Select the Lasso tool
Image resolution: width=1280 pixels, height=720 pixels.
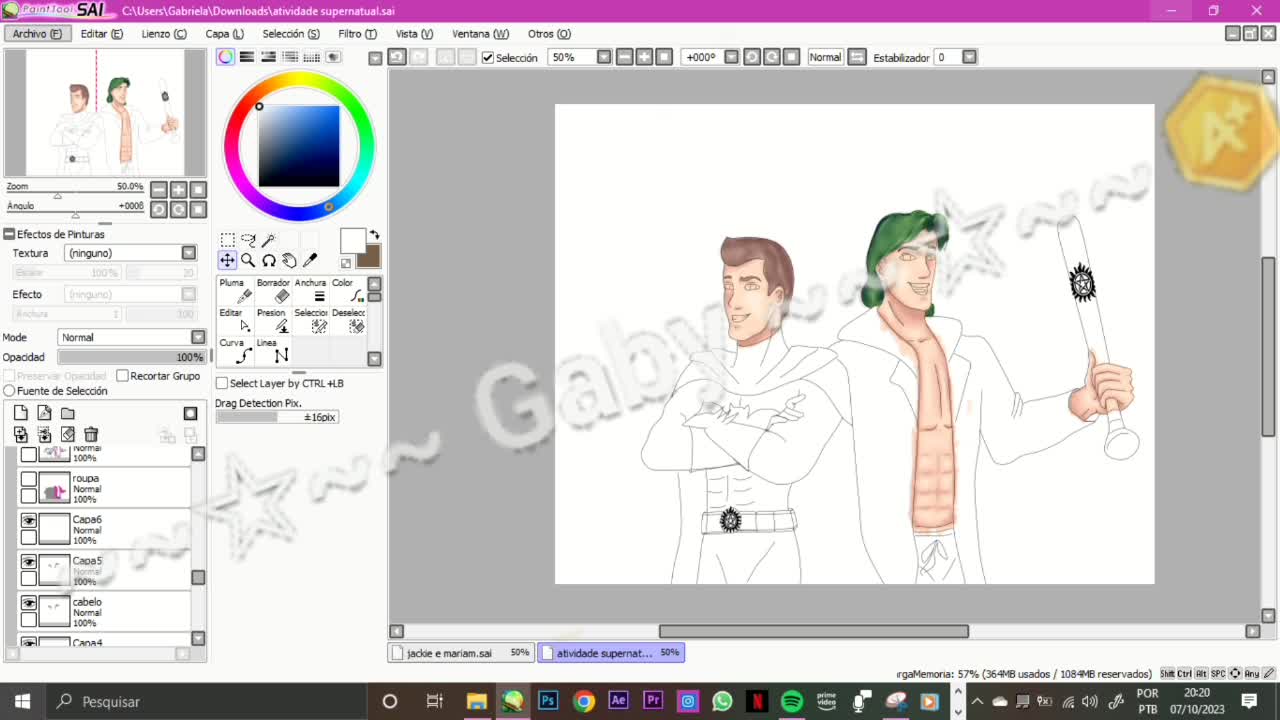[x=248, y=240]
